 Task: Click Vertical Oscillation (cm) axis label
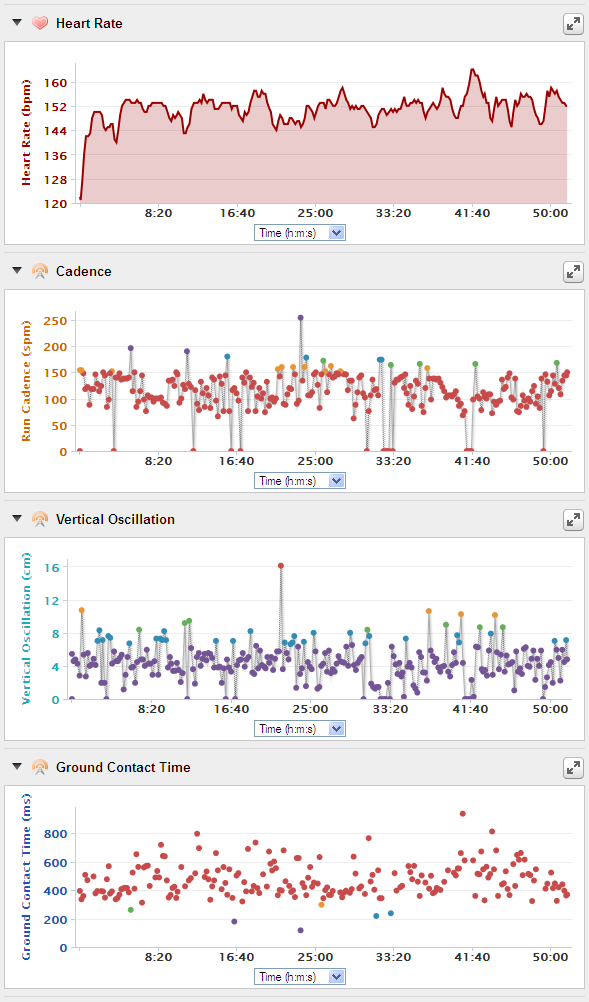26,629
